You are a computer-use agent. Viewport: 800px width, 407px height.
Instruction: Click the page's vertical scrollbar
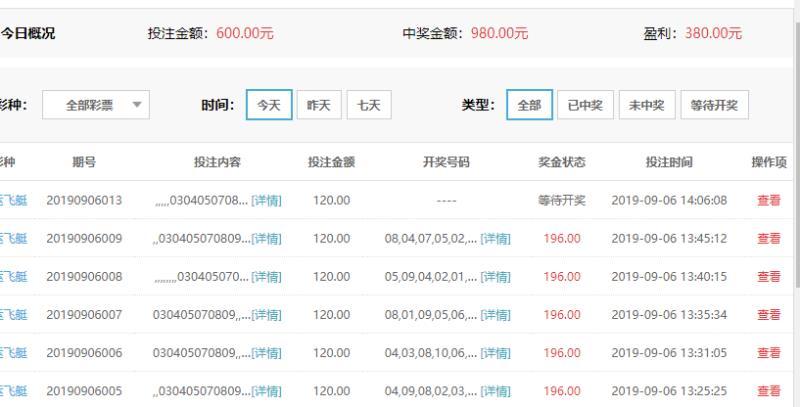click(x=797, y=153)
